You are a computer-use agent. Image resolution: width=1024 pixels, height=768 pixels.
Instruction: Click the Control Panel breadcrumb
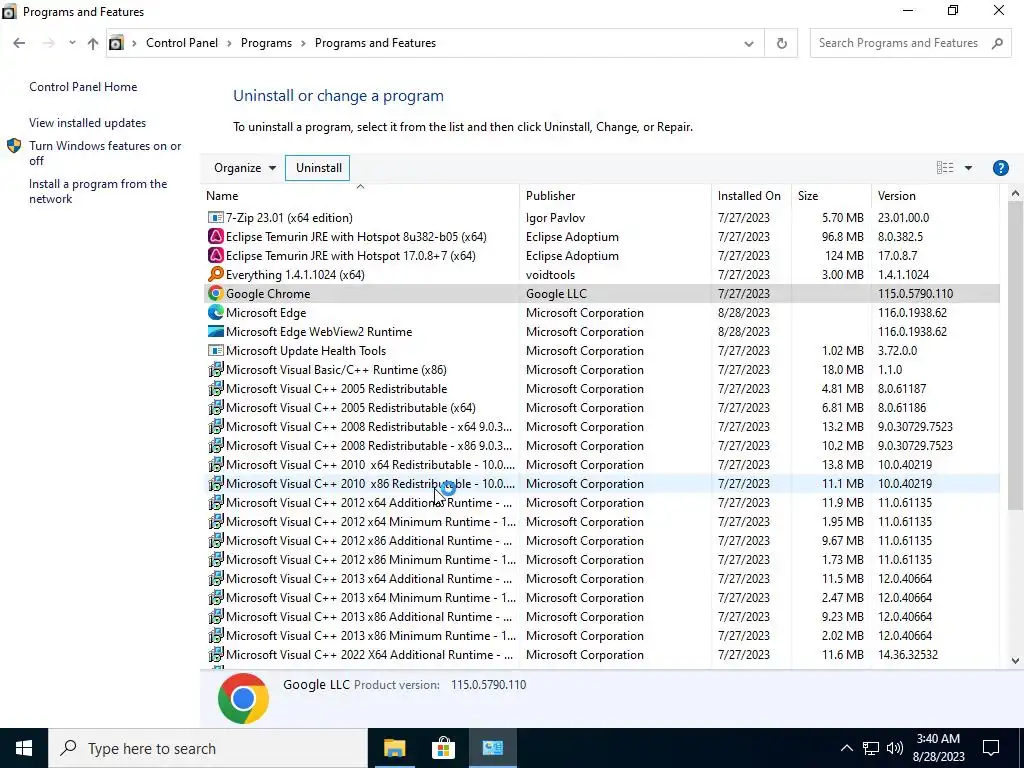[182, 43]
